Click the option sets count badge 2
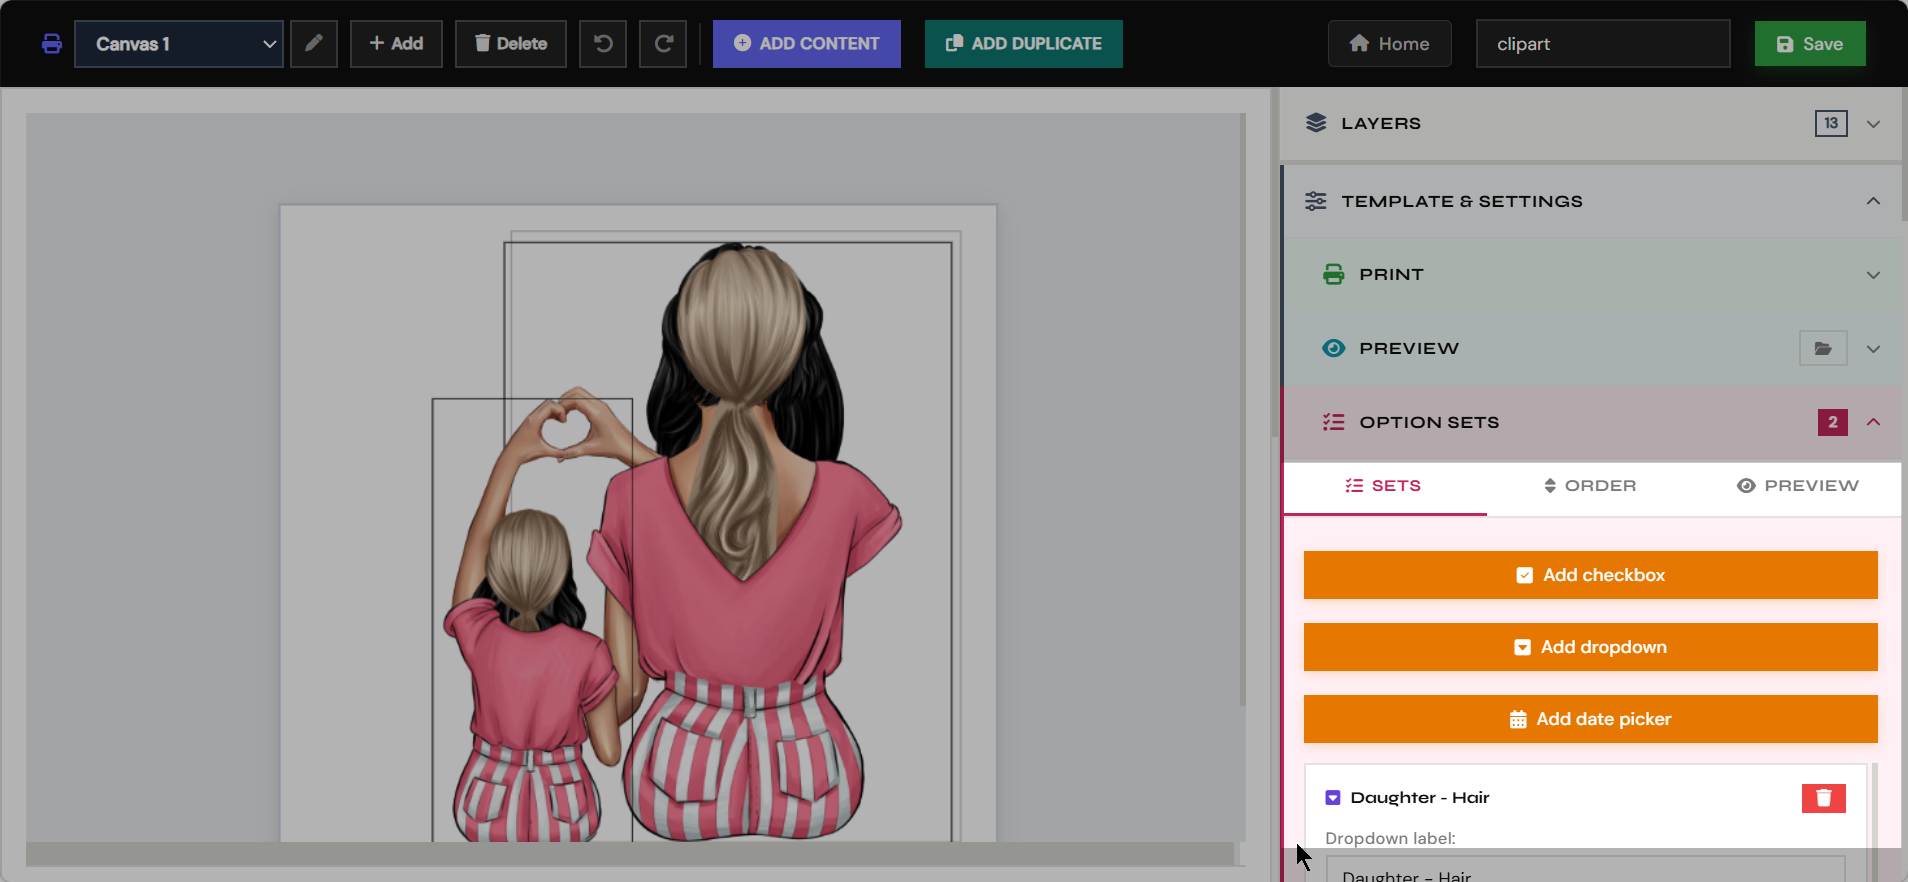 pyautogui.click(x=1833, y=422)
